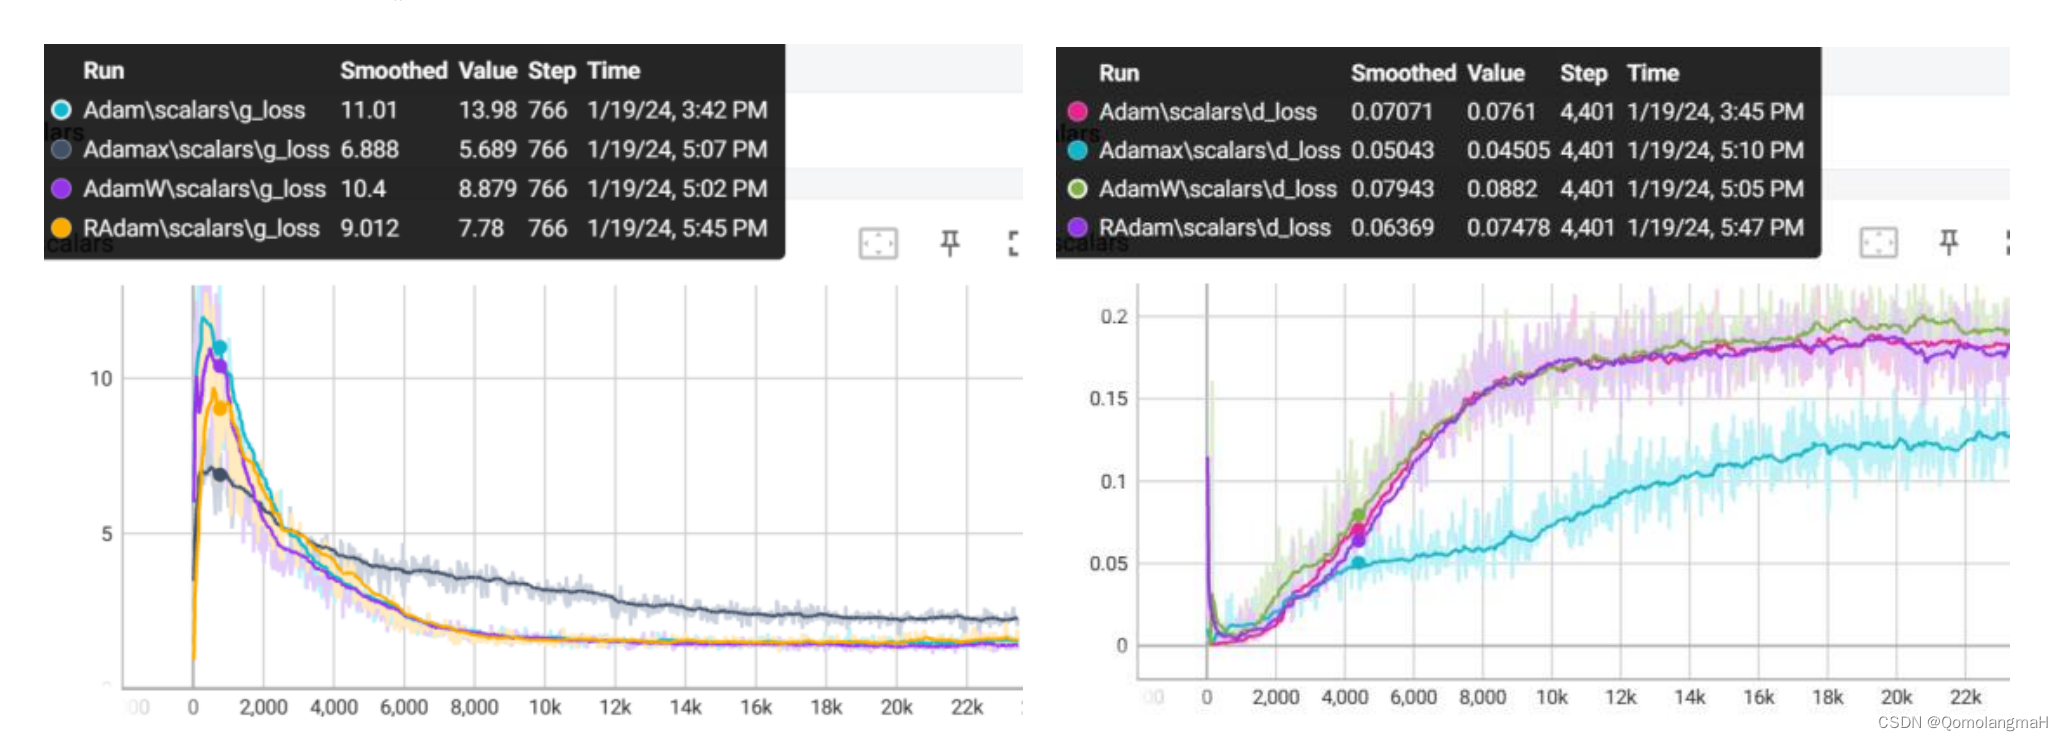Click value 5.689 in the Adamax g_loss row
This screenshot has width=2063, height=741.
click(x=488, y=149)
